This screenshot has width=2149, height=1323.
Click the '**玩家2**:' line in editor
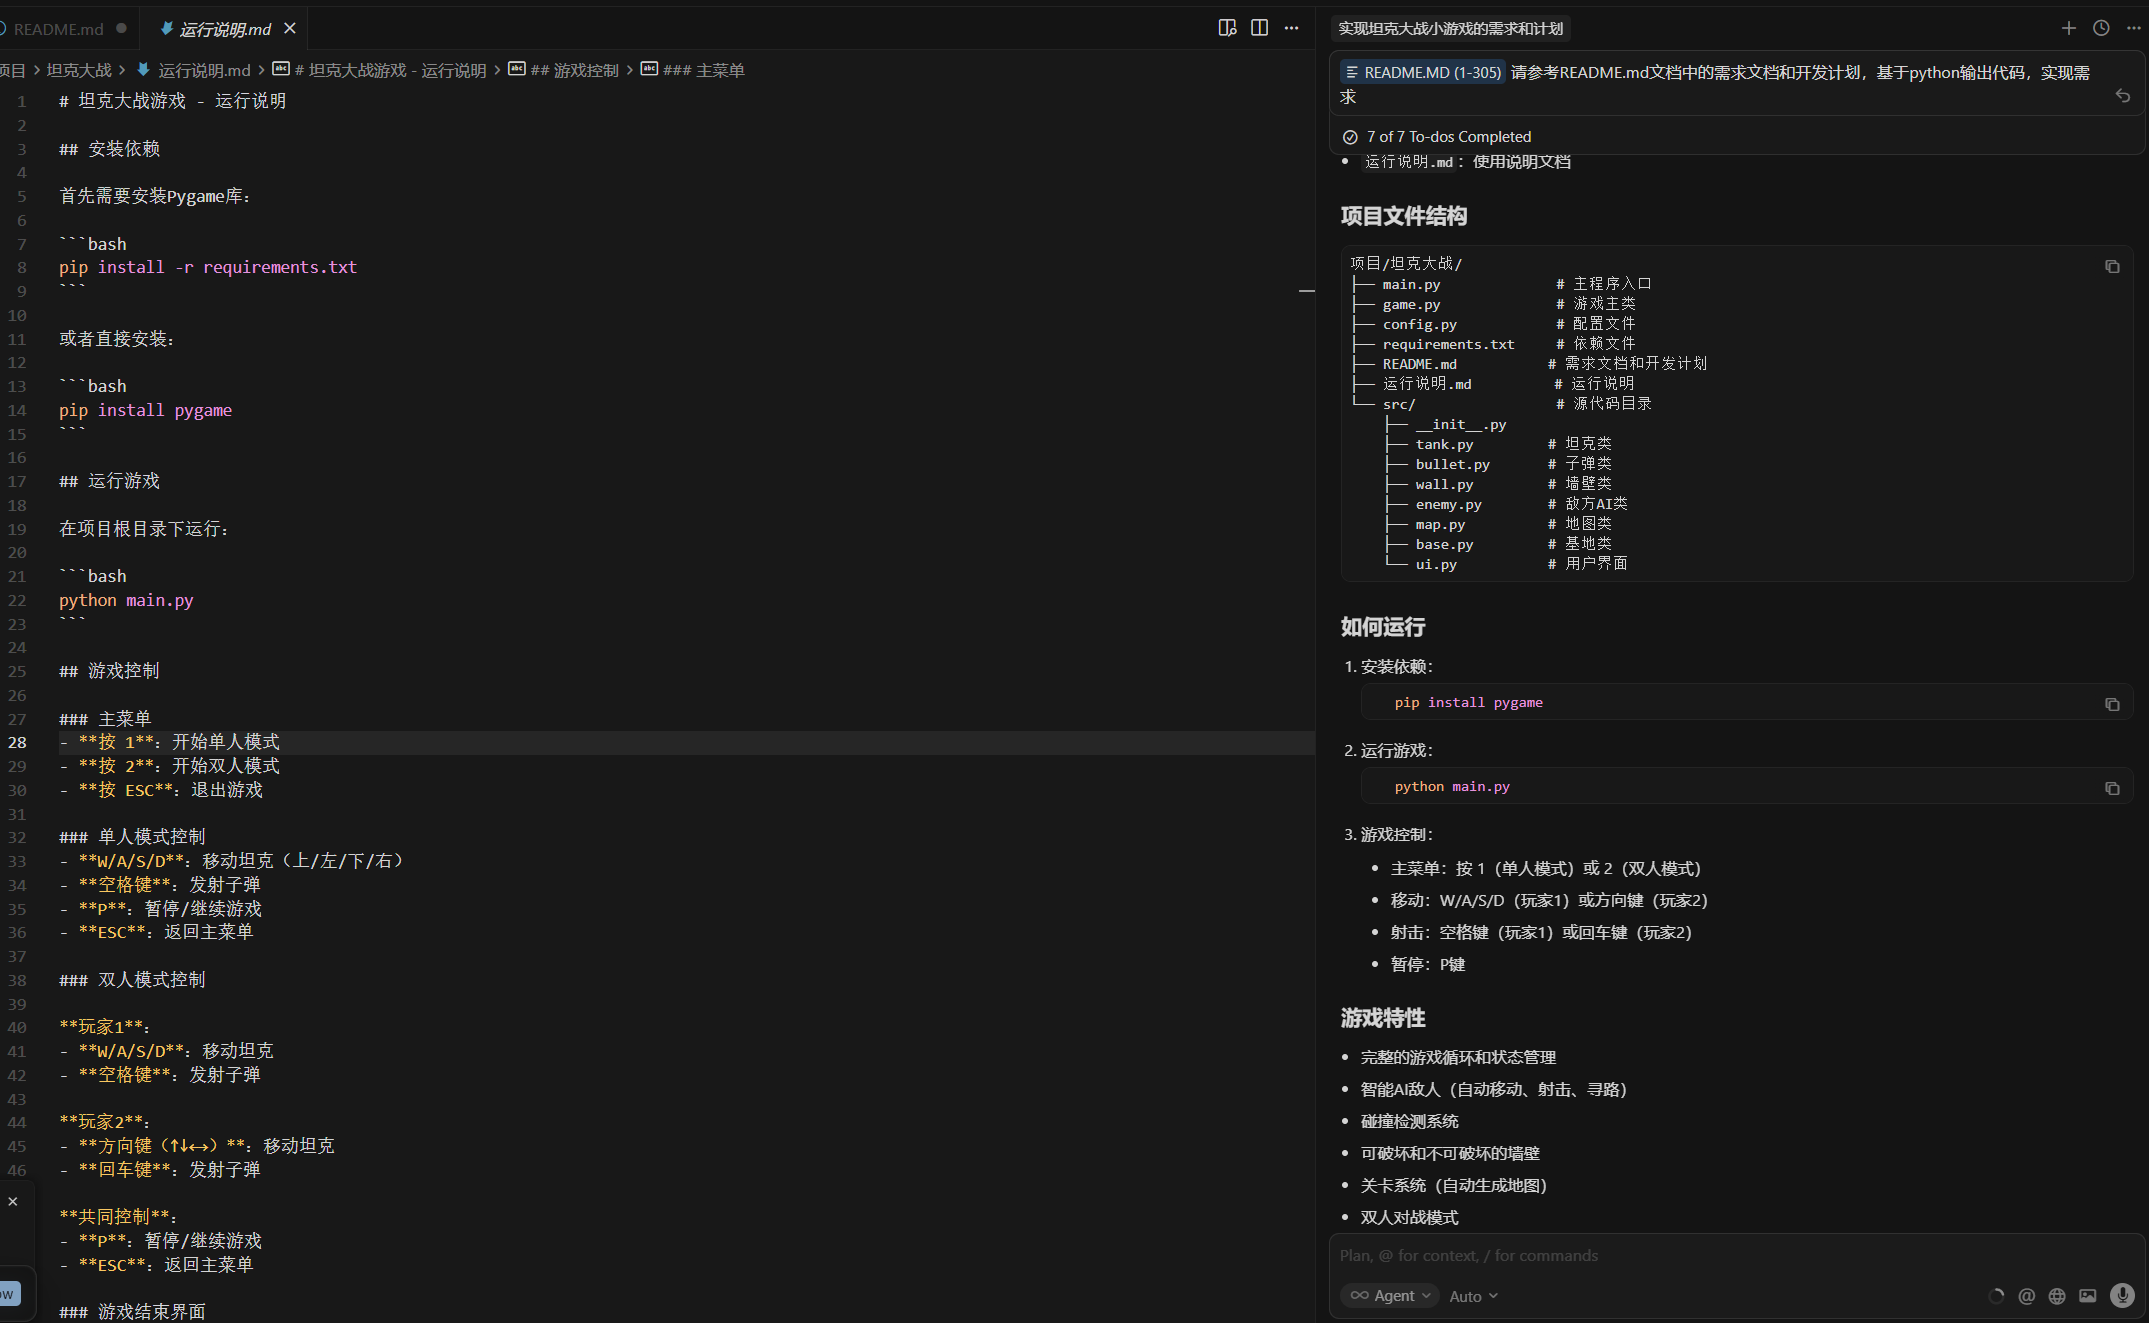click(x=104, y=1122)
